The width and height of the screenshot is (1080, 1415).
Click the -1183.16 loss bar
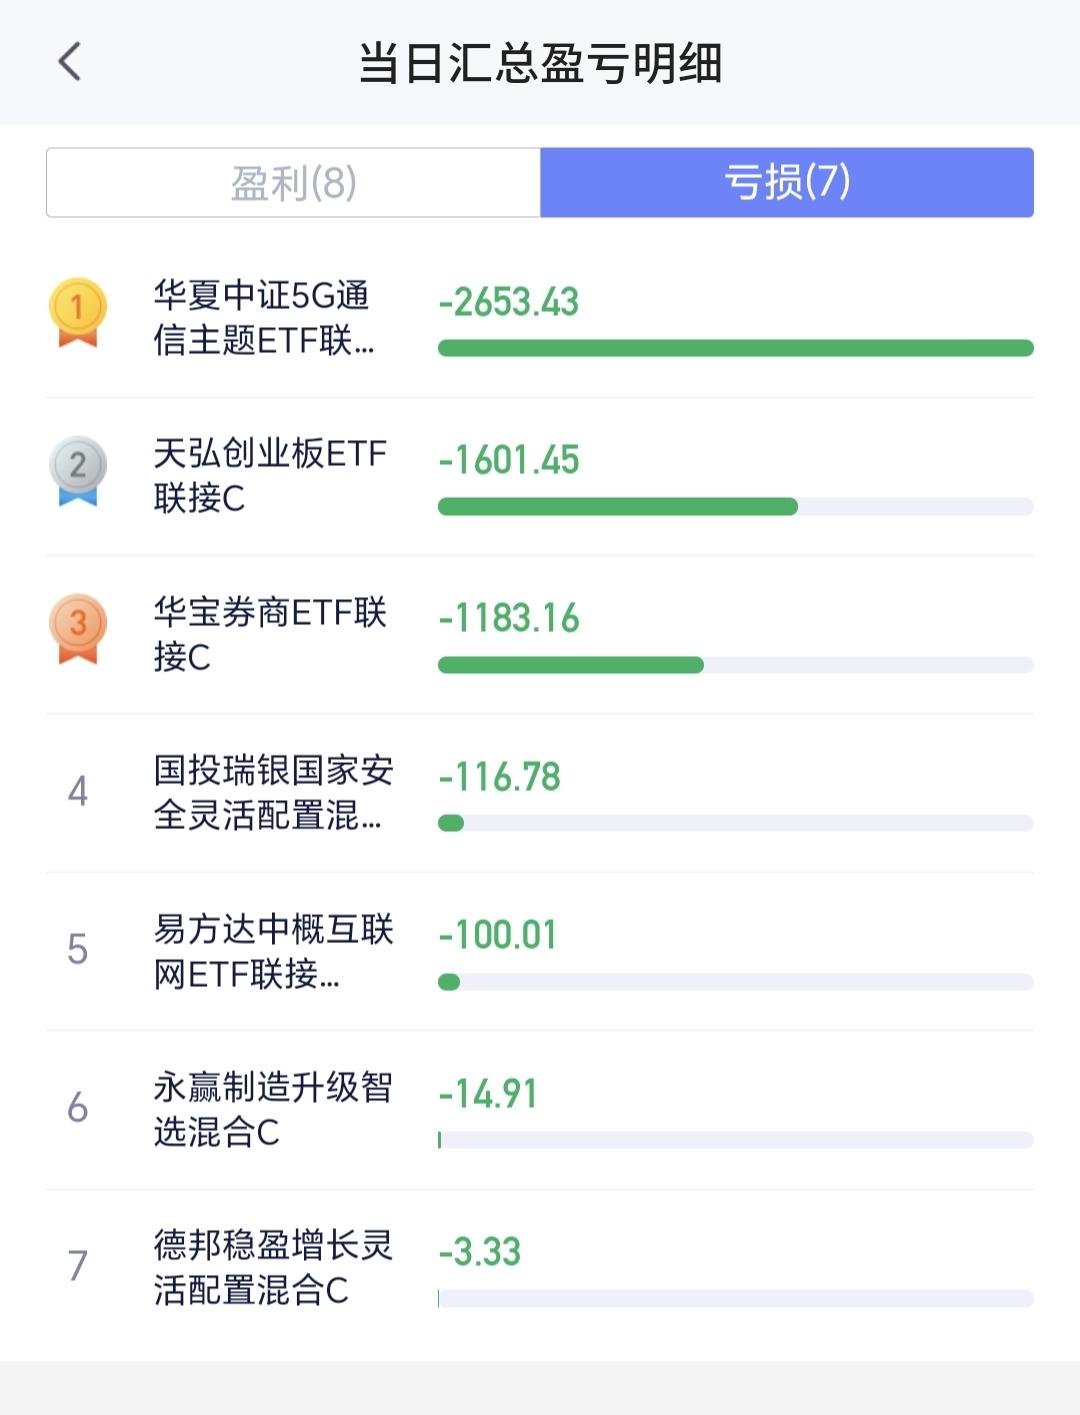(736, 665)
